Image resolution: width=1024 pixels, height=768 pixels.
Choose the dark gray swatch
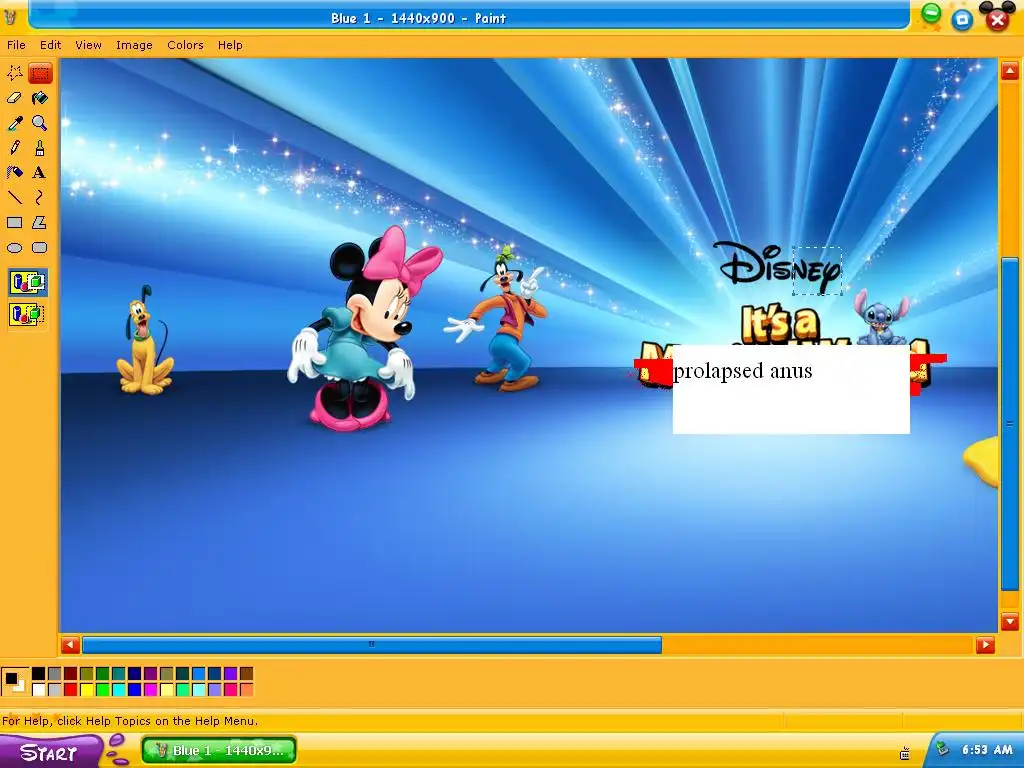(54, 673)
